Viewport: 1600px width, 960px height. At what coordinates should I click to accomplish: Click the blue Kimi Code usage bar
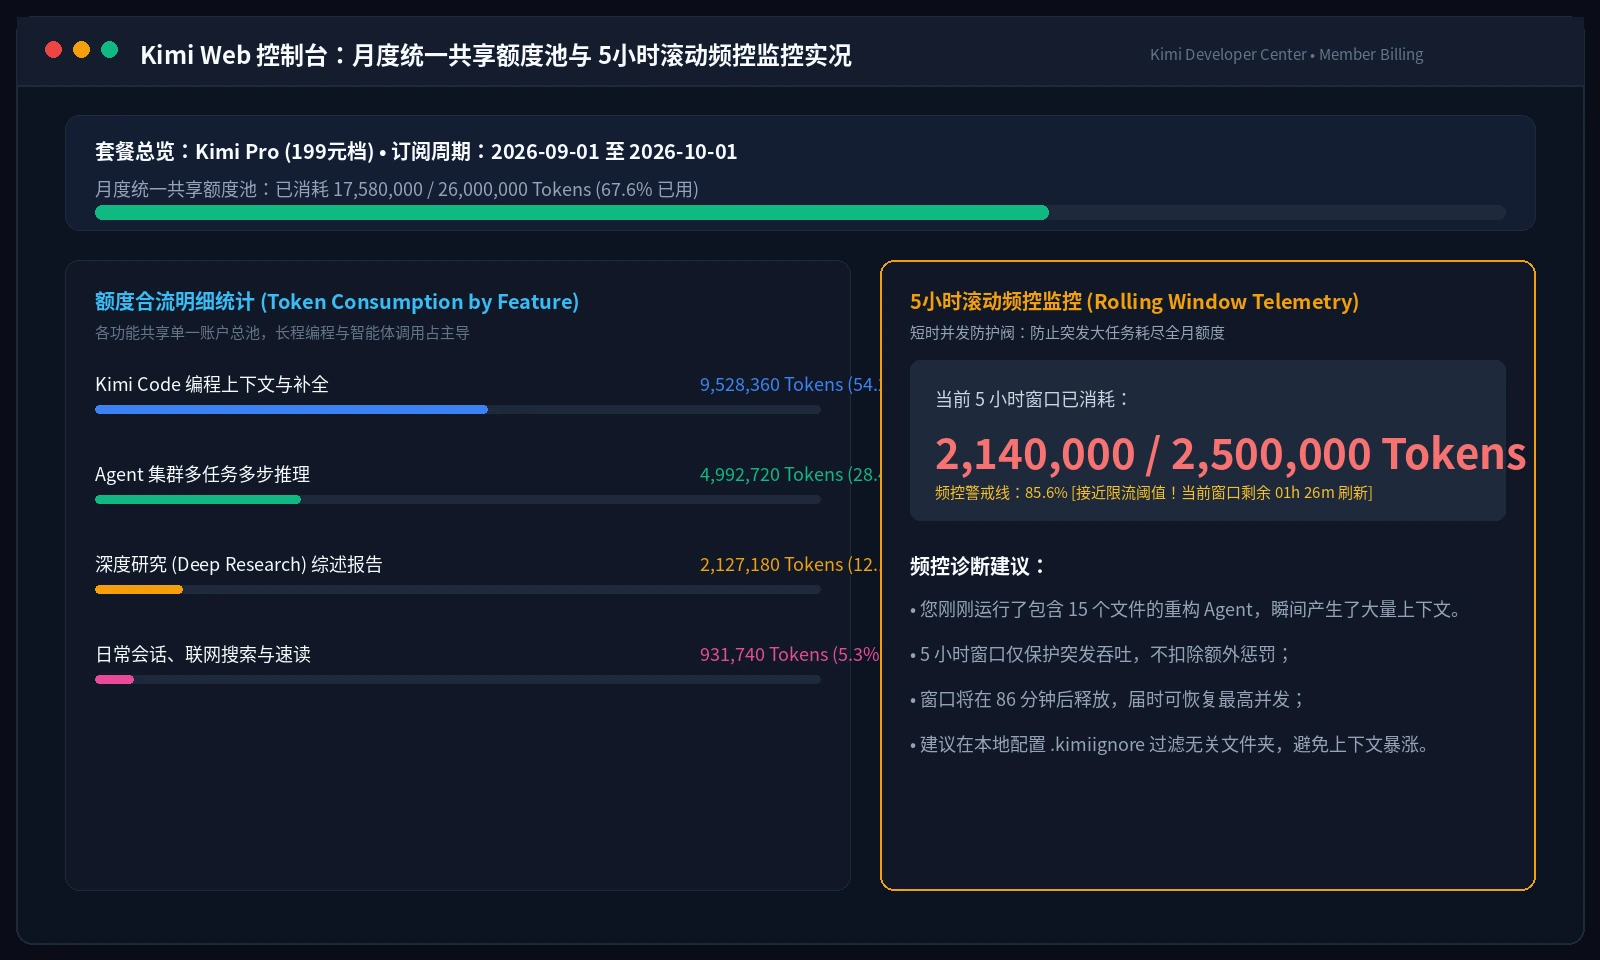coord(291,409)
